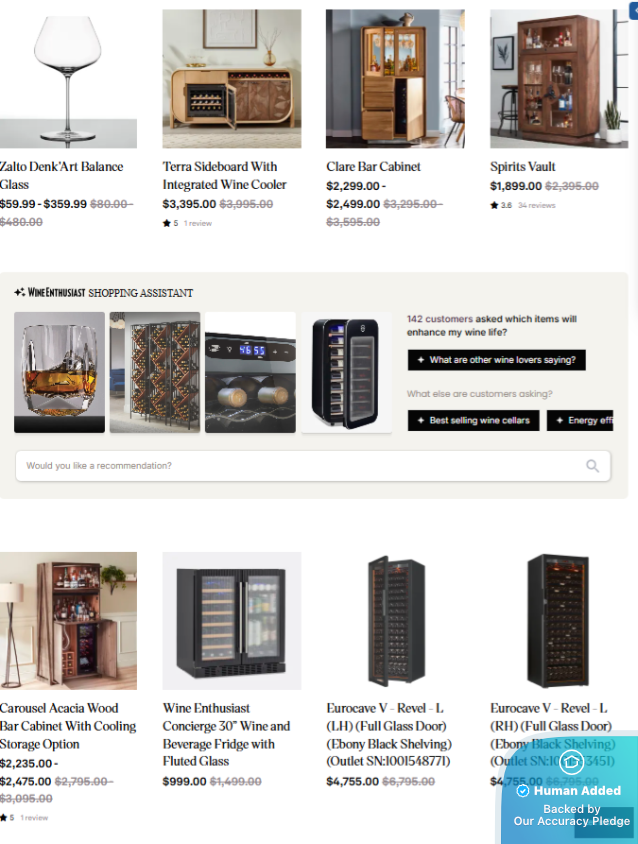
Task: Open the Zalto Denk'Art Balance Glass product link
Action: pos(61,175)
